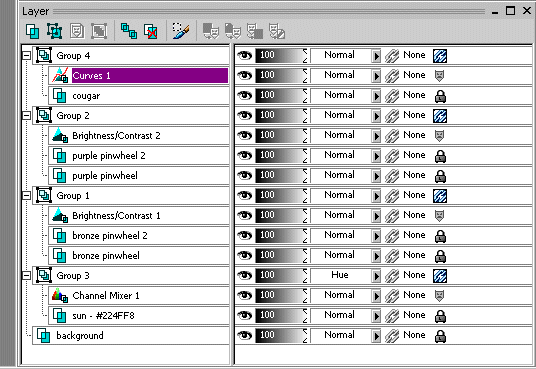536x369 pixels.
Task: Click Brightness/Contrast 1 layer icon
Action: (x=60, y=215)
